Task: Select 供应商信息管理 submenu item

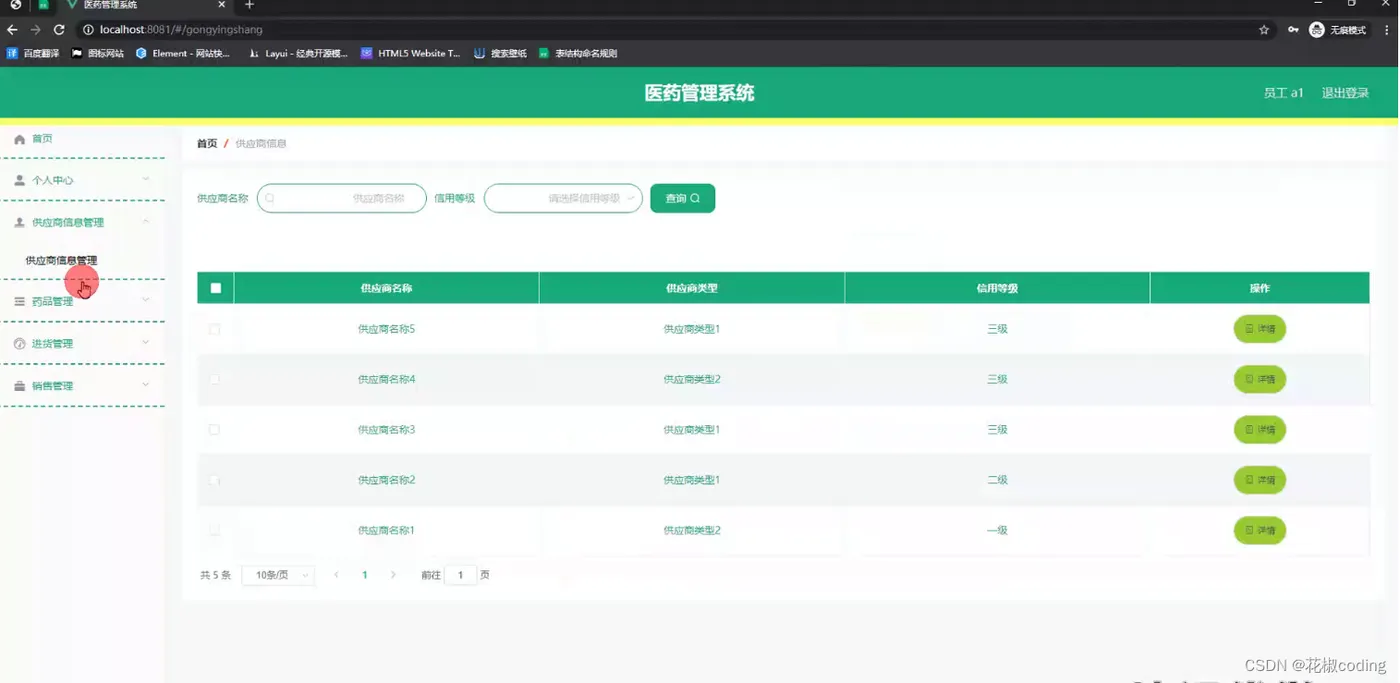Action: pos(61,260)
